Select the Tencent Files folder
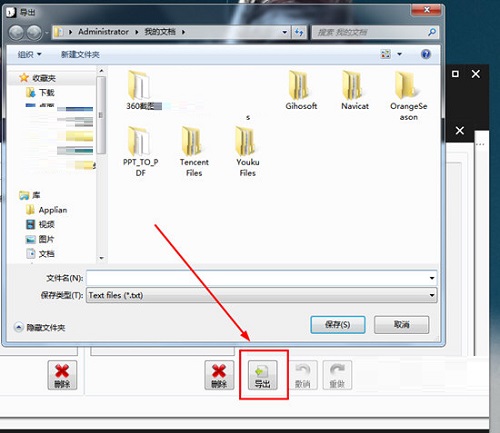The width and height of the screenshot is (500, 433). pos(194,152)
